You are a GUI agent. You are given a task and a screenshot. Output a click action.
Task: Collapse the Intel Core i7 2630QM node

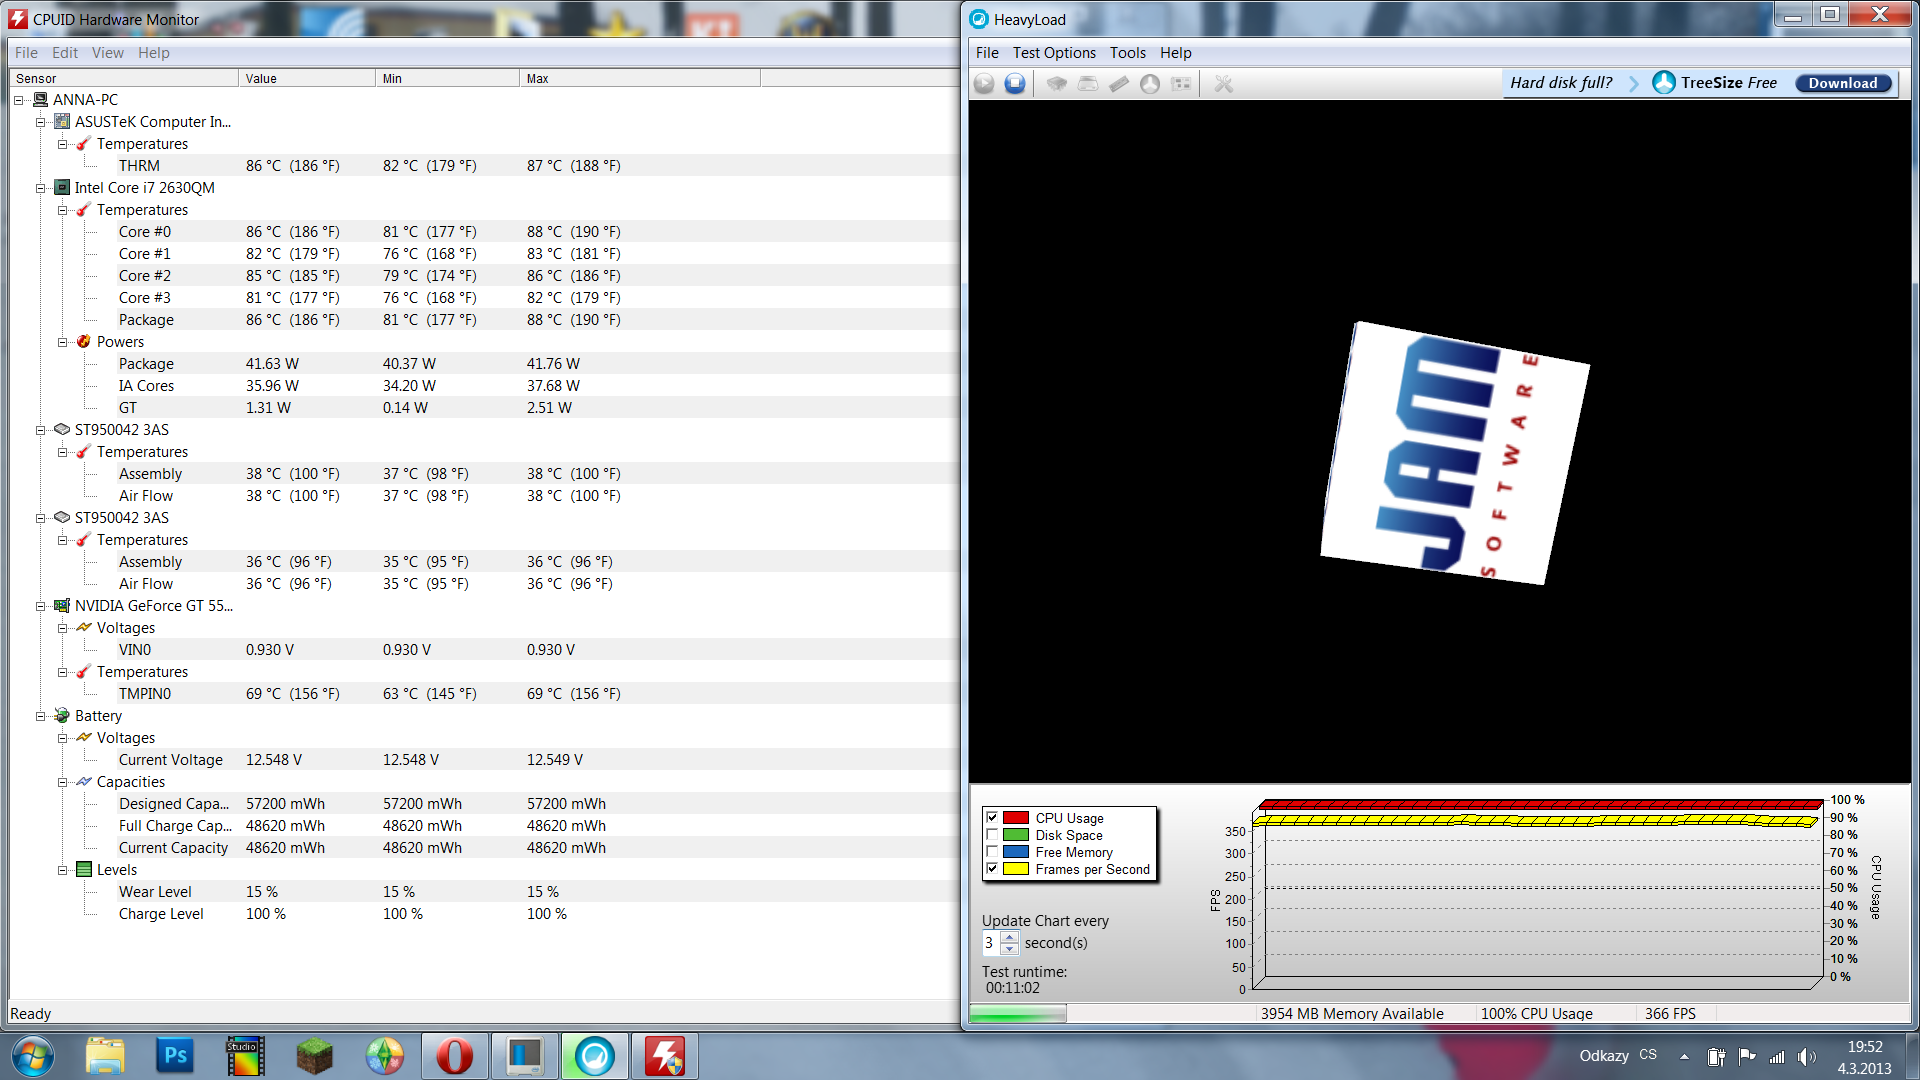click(41, 188)
